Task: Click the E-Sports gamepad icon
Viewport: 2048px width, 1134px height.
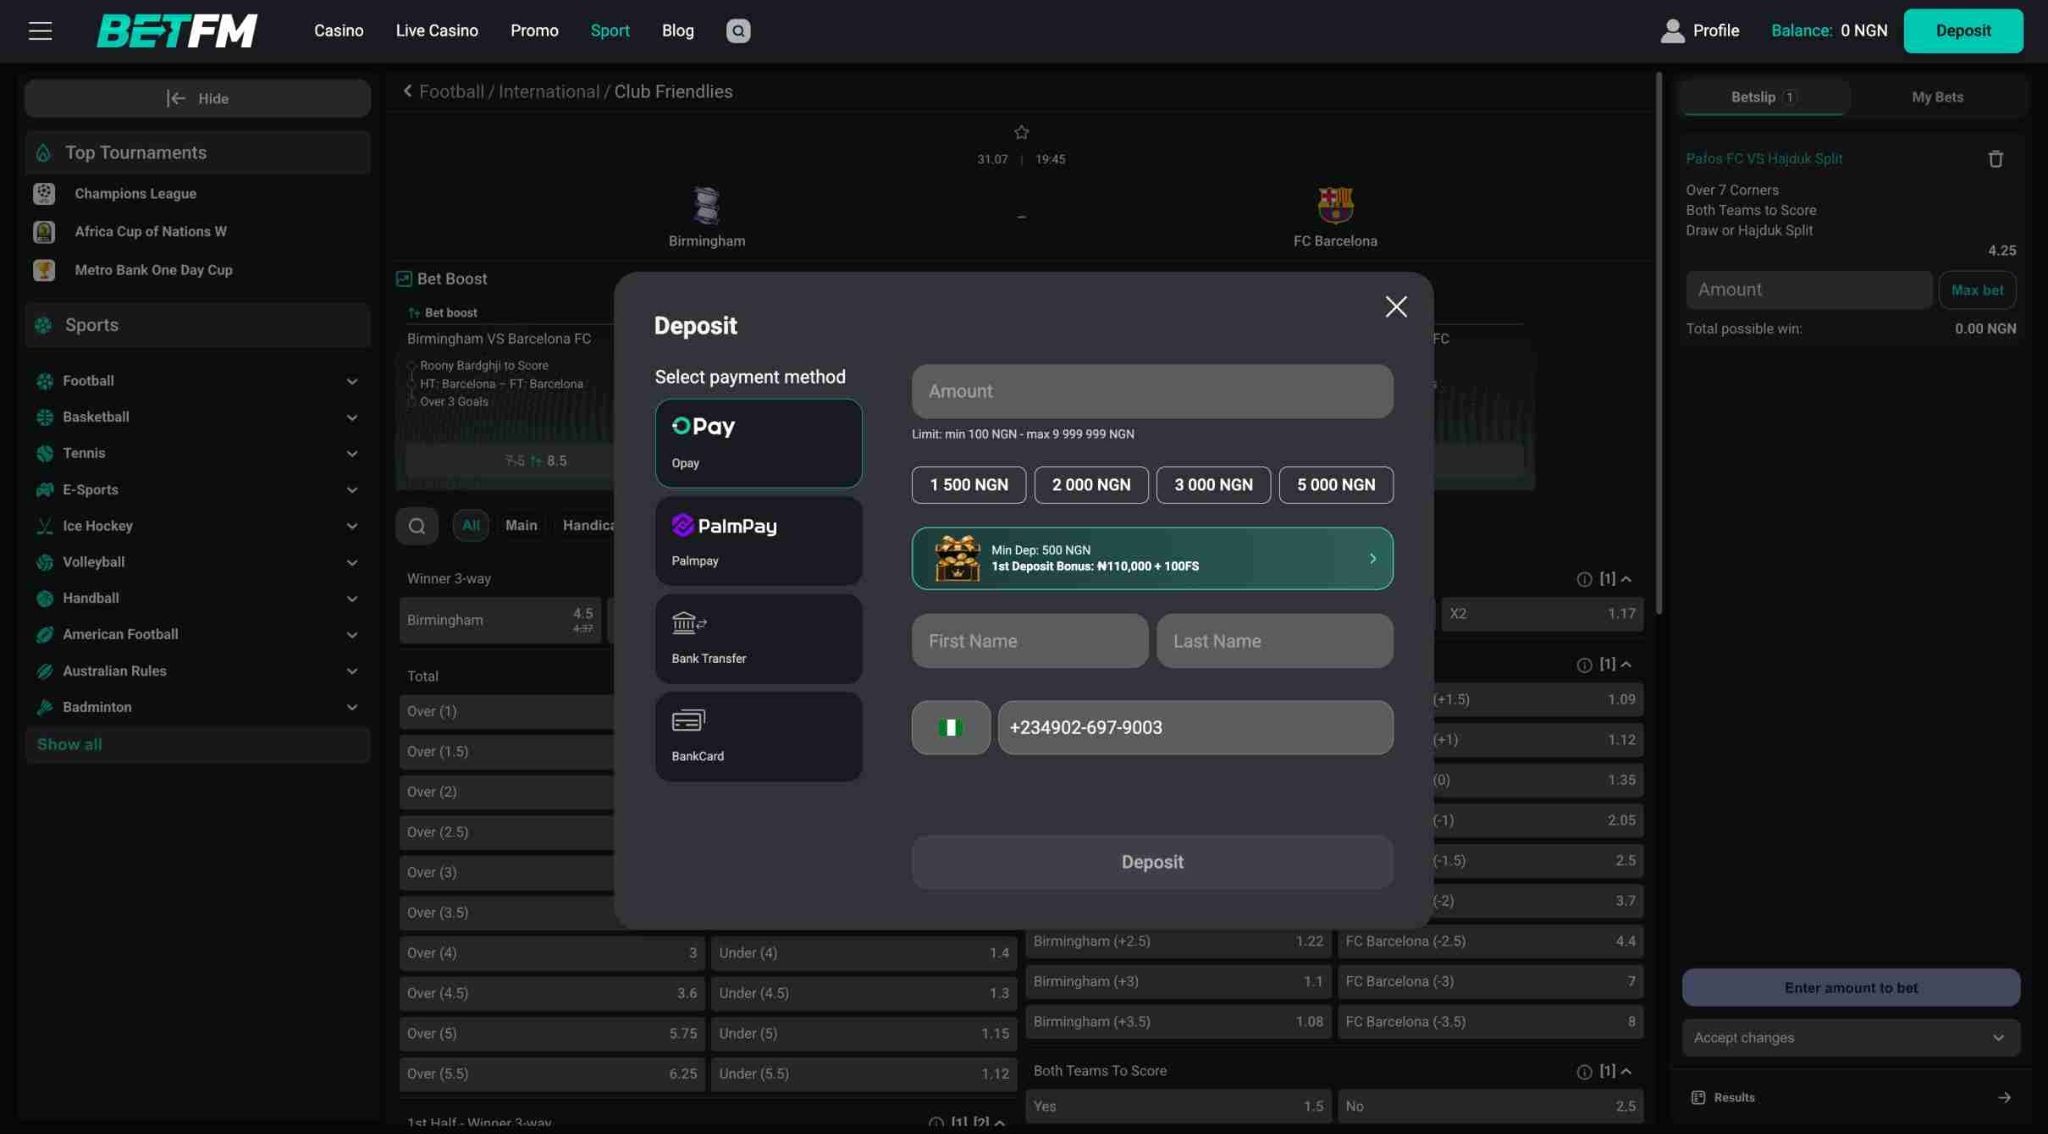Action: (x=44, y=490)
